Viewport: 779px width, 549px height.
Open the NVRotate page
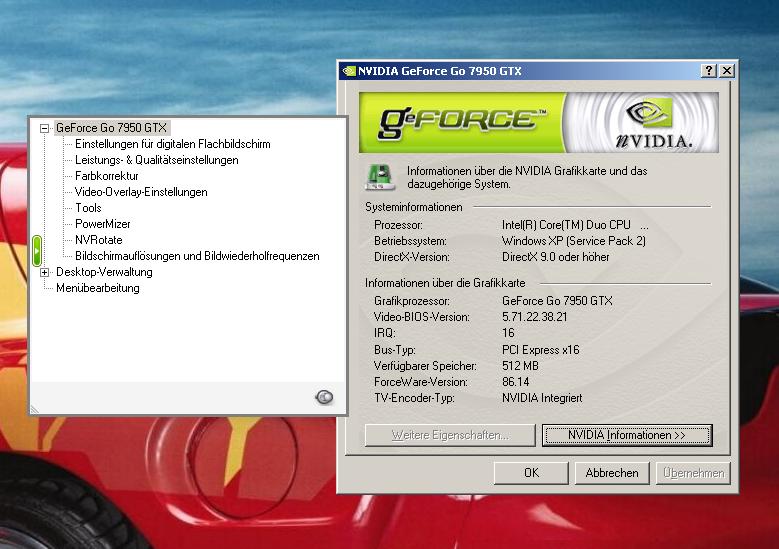[x=98, y=240]
